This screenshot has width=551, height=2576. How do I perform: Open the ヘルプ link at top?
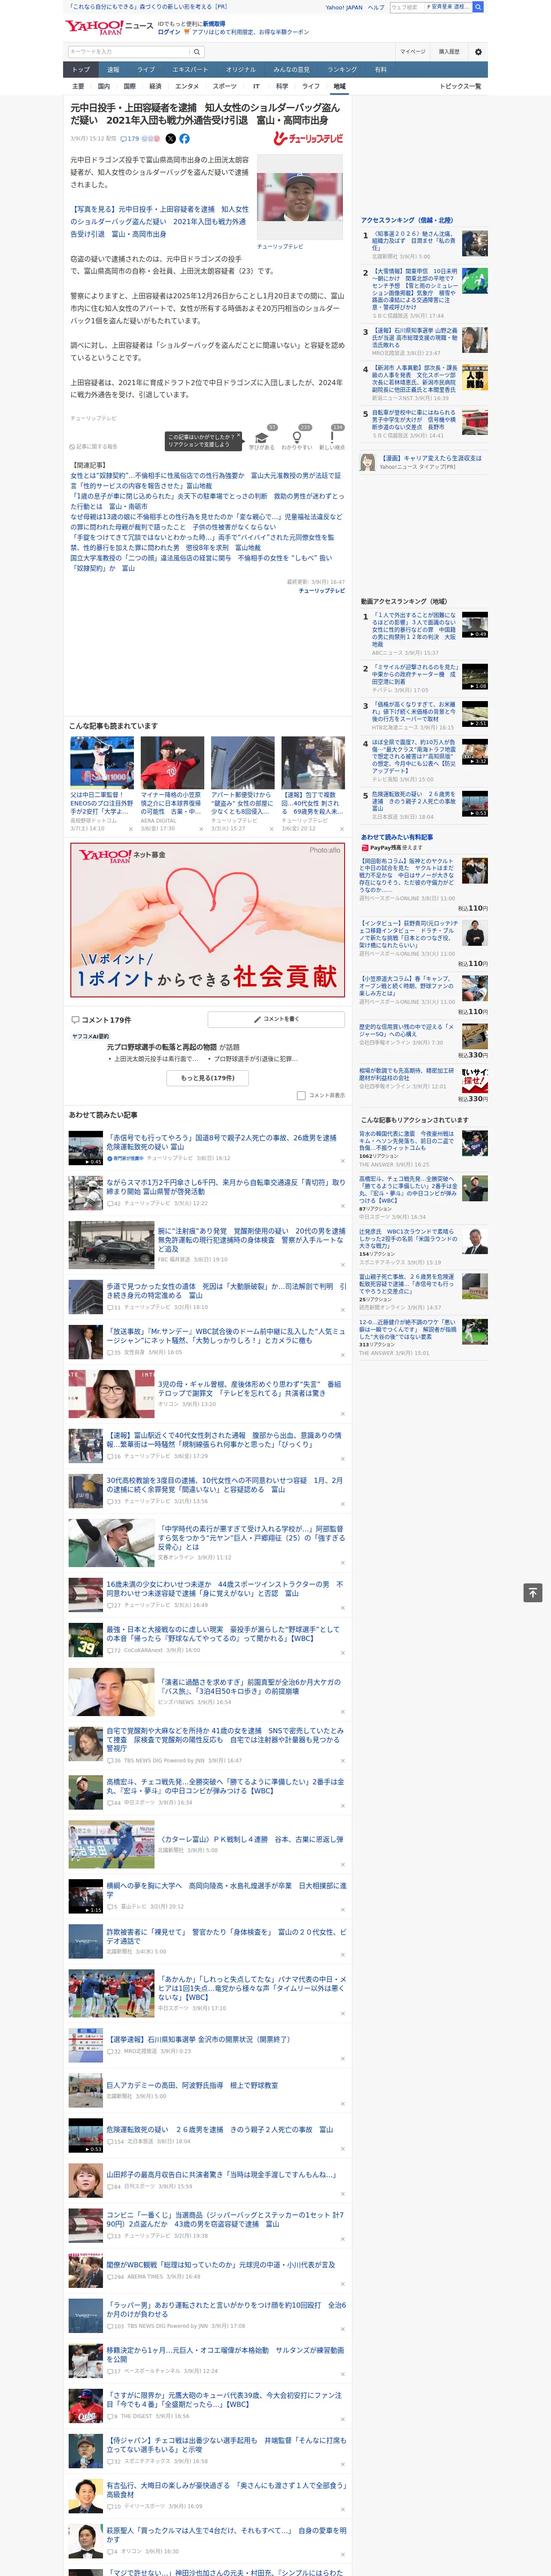[376, 7]
